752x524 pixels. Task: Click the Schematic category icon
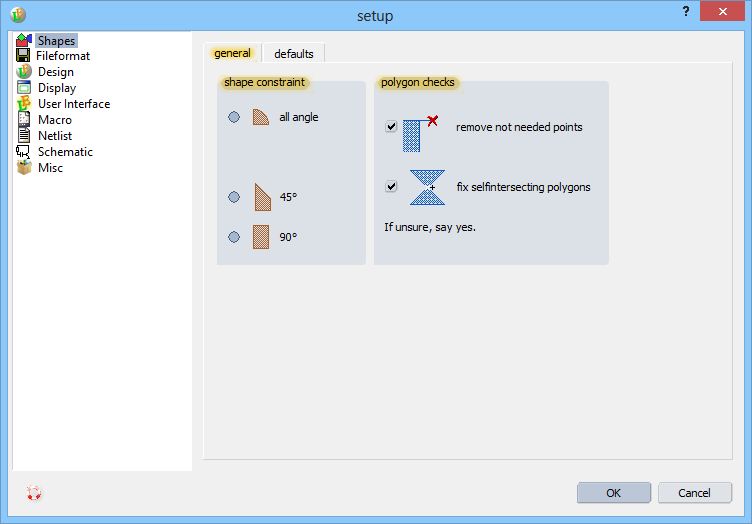23,151
